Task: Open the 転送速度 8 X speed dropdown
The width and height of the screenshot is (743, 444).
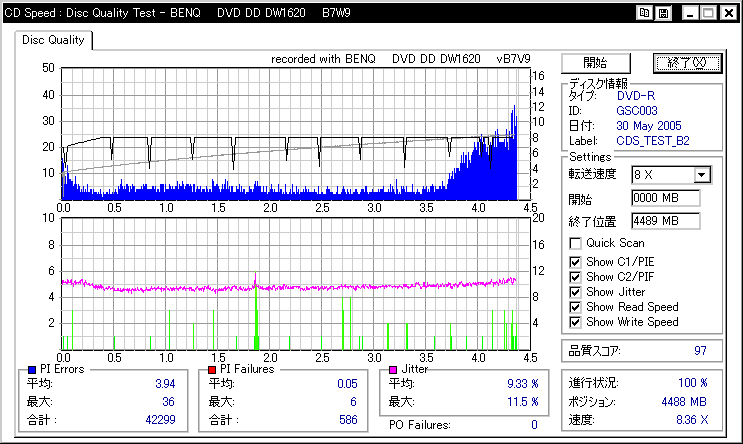Action: click(x=702, y=175)
